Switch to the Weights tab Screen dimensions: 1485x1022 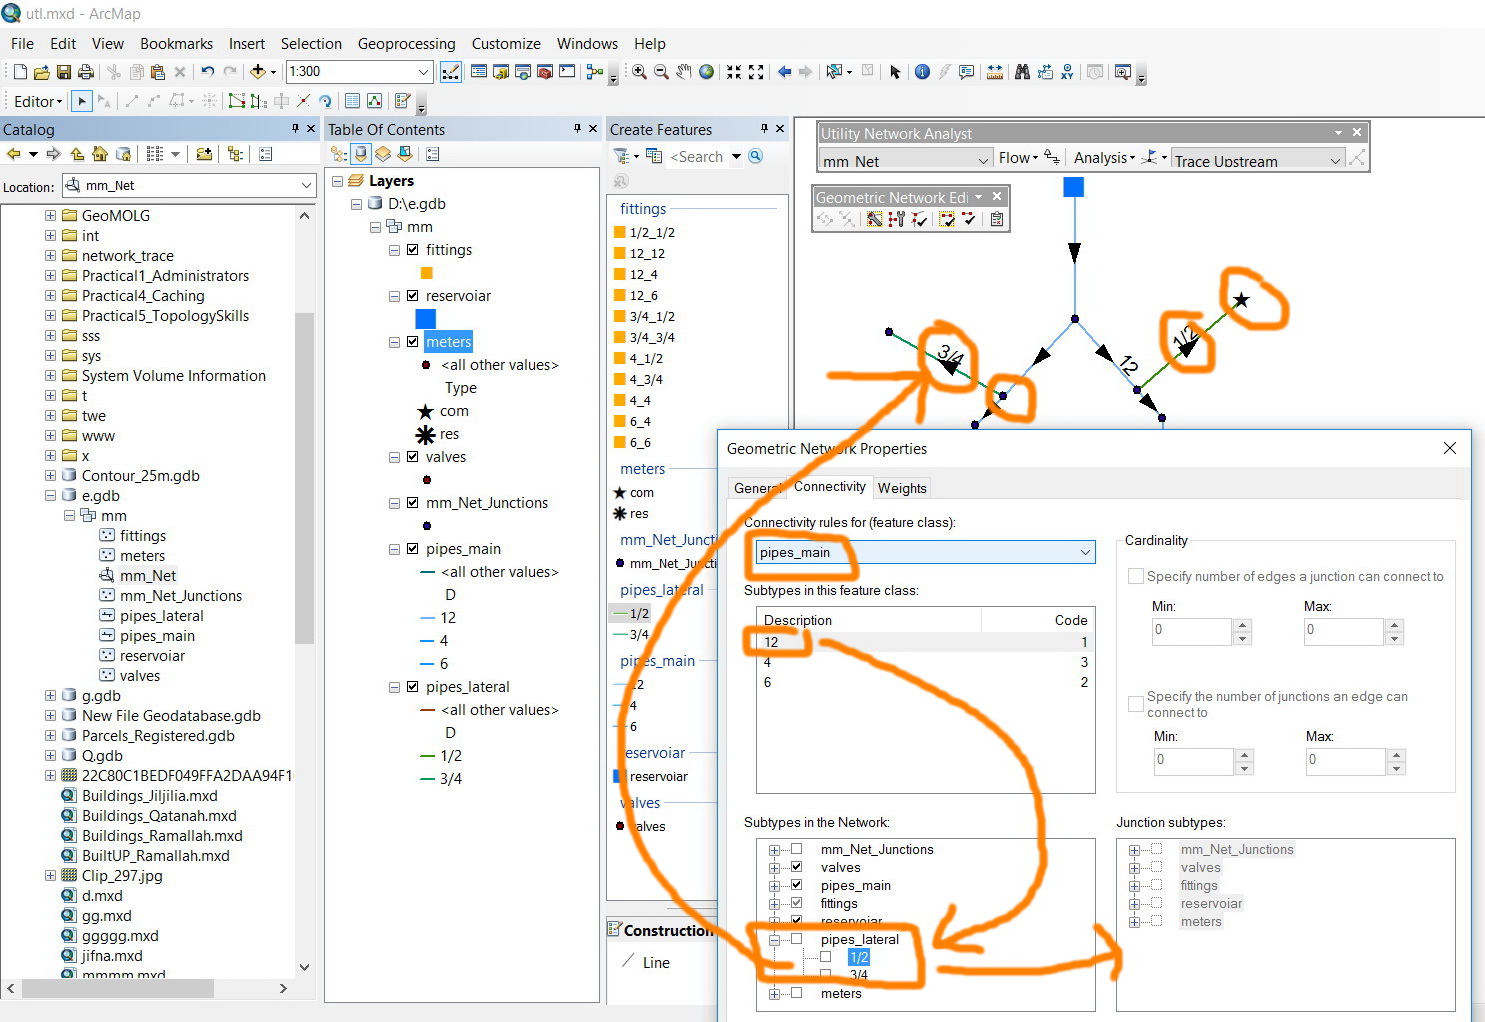[902, 488]
